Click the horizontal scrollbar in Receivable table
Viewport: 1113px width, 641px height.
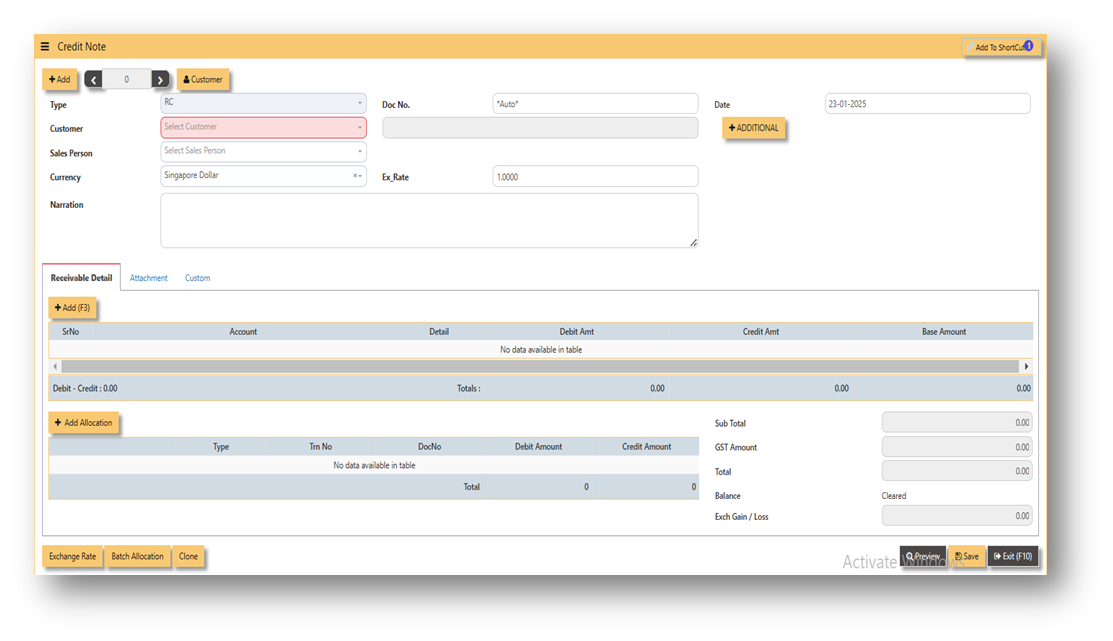[540, 367]
